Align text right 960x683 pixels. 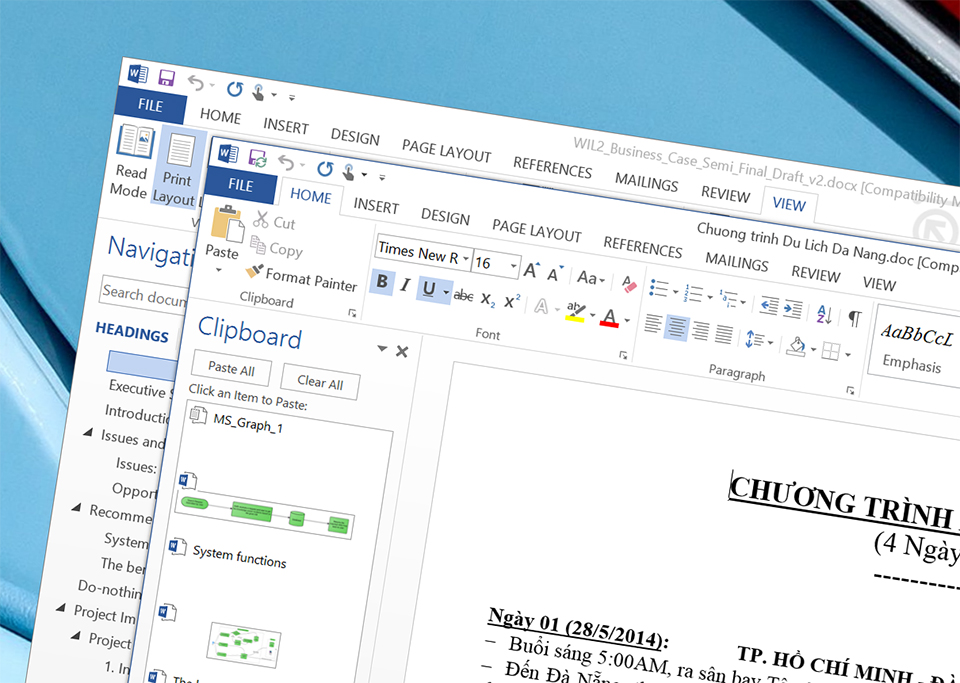point(700,331)
